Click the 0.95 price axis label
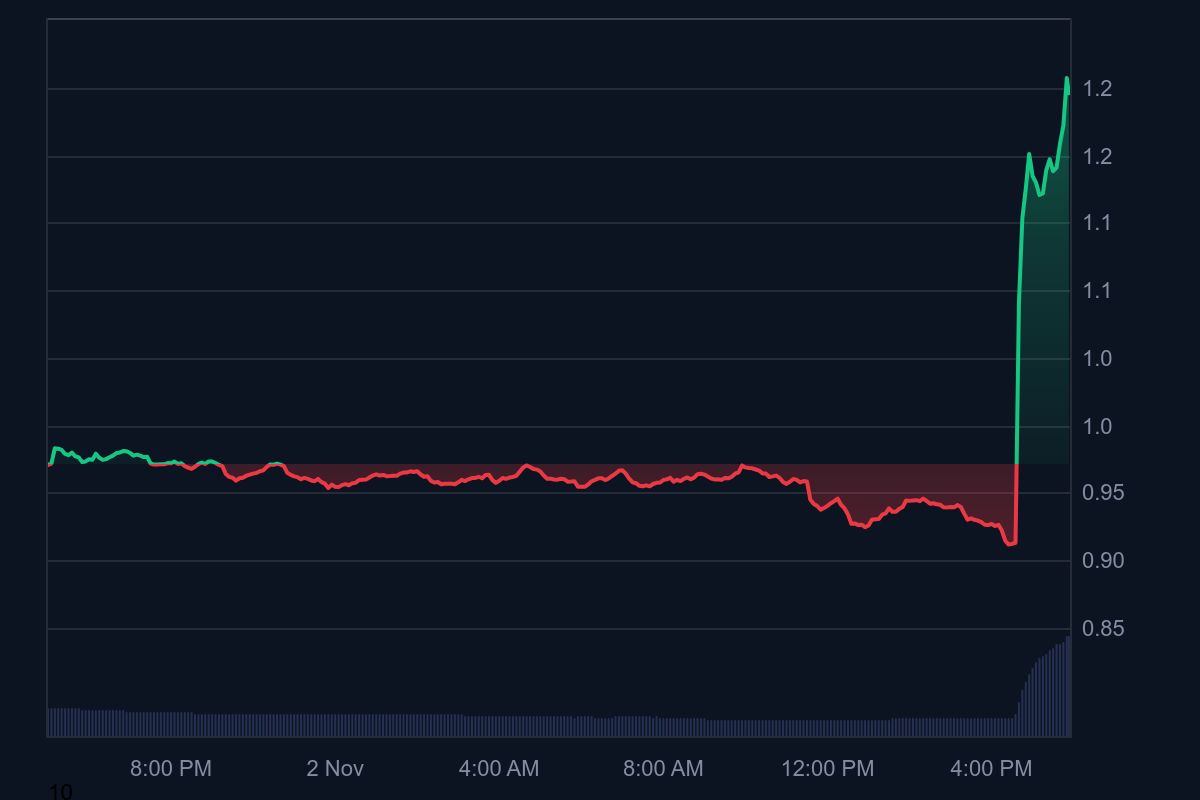Image resolution: width=1200 pixels, height=800 pixels. (x=1103, y=492)
